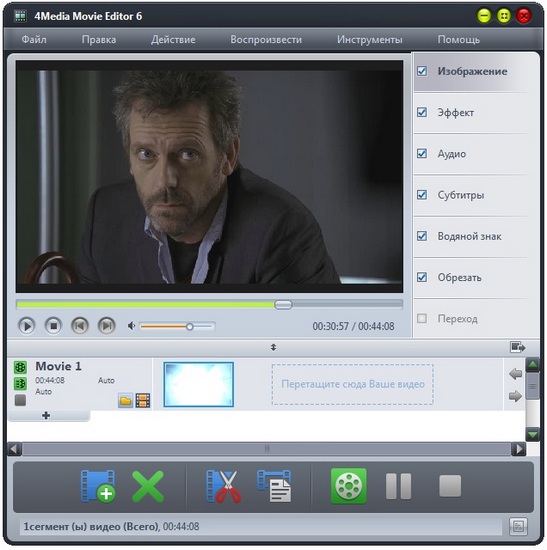Screen dimensions: 547x550
Task: Open the Действие menu
Action: click(173, 39)
